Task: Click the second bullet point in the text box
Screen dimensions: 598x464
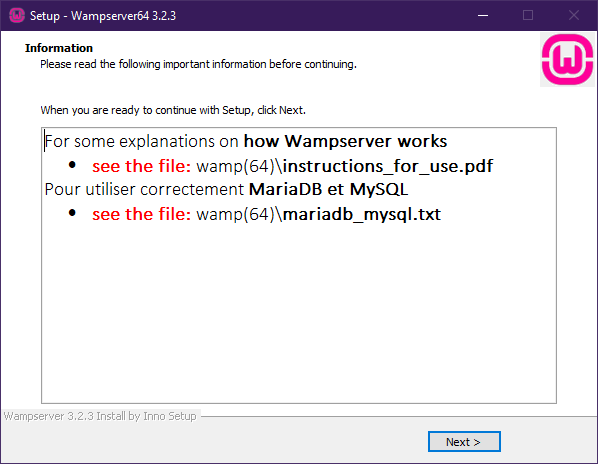Action: point(72,213)
